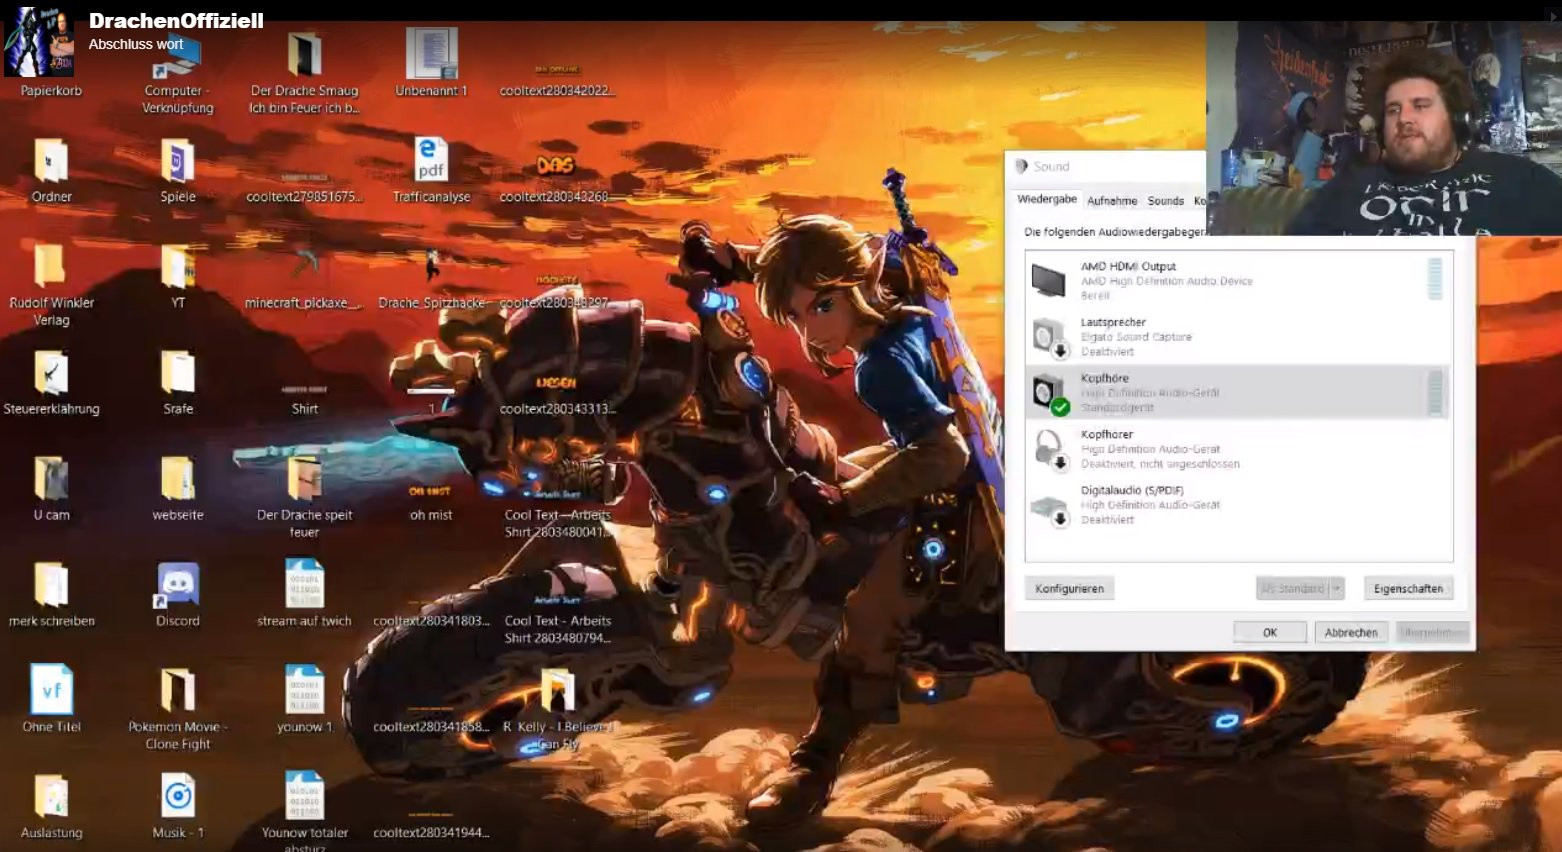Viewport: 1562px width, 852px height.
Task: Click Abbrechen in the Sound dialog
Action: (x=1351, y=633)
